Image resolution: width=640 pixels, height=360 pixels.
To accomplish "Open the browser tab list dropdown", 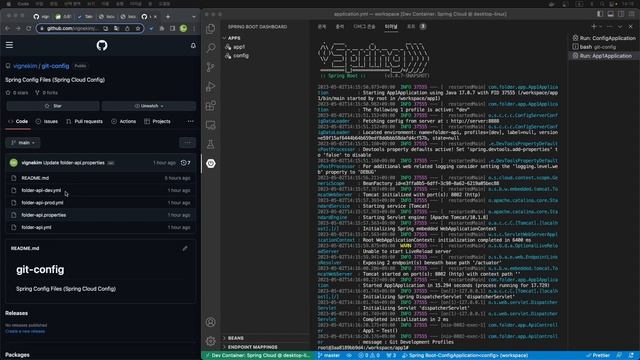I will 194,17.
